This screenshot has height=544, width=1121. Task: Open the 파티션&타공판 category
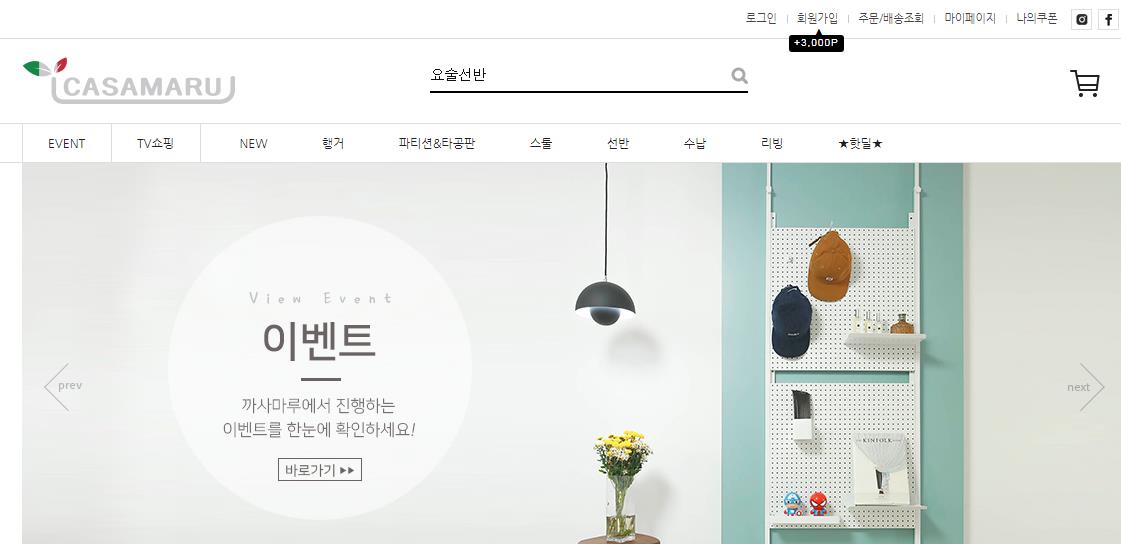pos(437,143)
